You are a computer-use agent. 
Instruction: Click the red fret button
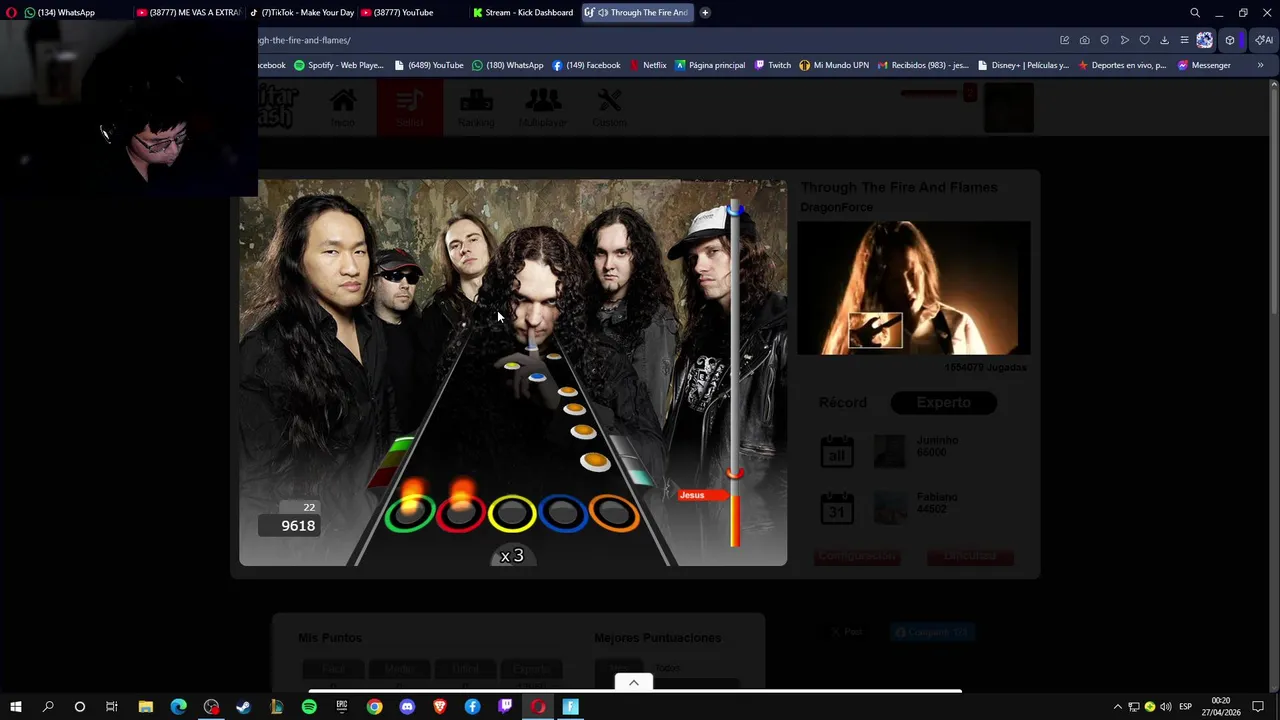click(x=460, y=514)
